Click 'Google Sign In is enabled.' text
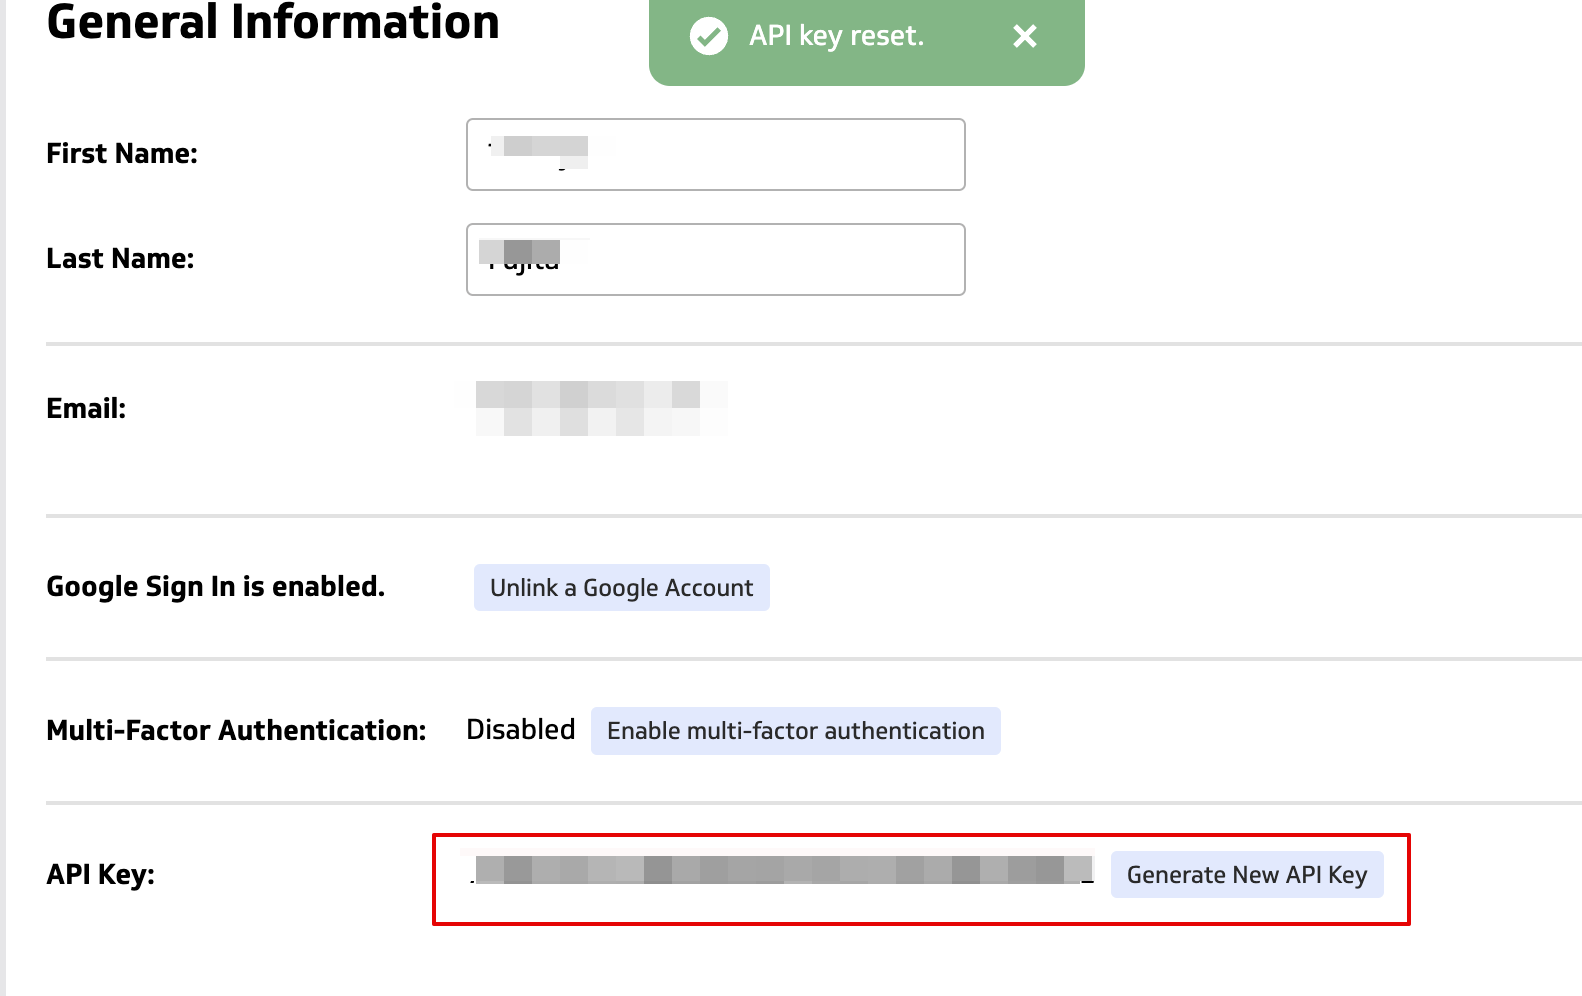This screenshot has height=996, width=1582. click(215, 587)
